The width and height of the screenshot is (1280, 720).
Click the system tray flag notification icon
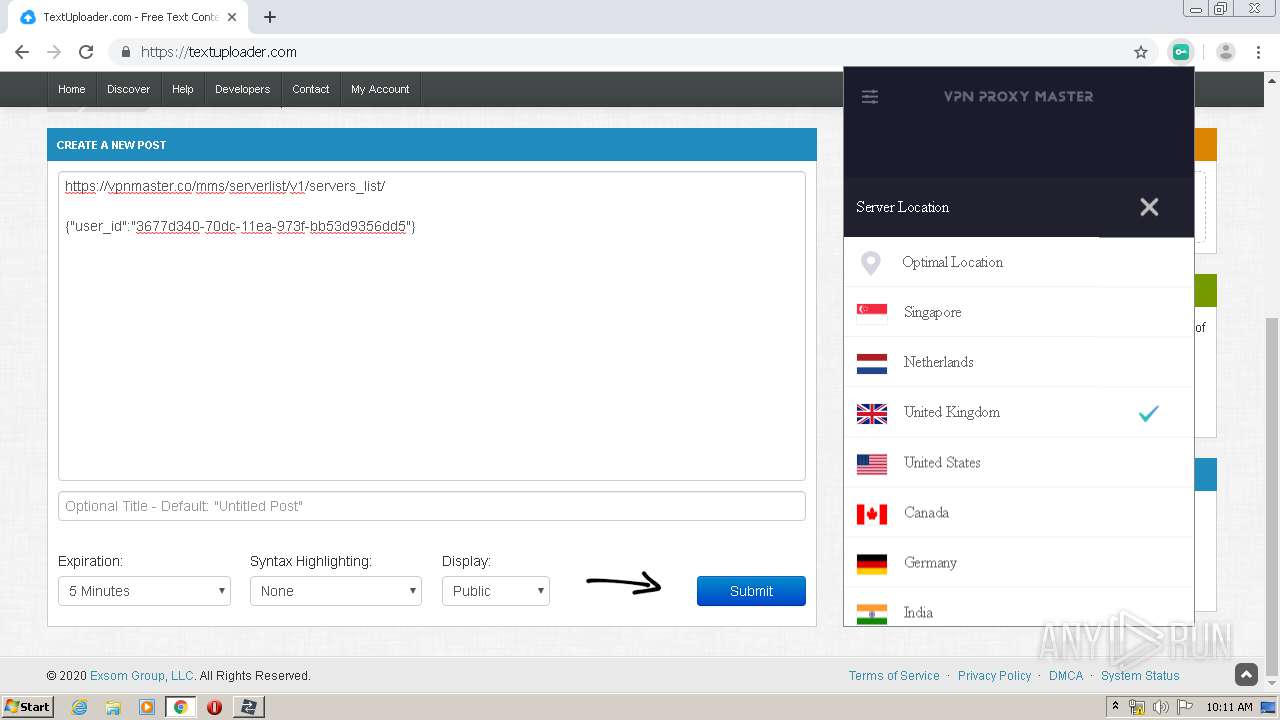pos(1185,707)
